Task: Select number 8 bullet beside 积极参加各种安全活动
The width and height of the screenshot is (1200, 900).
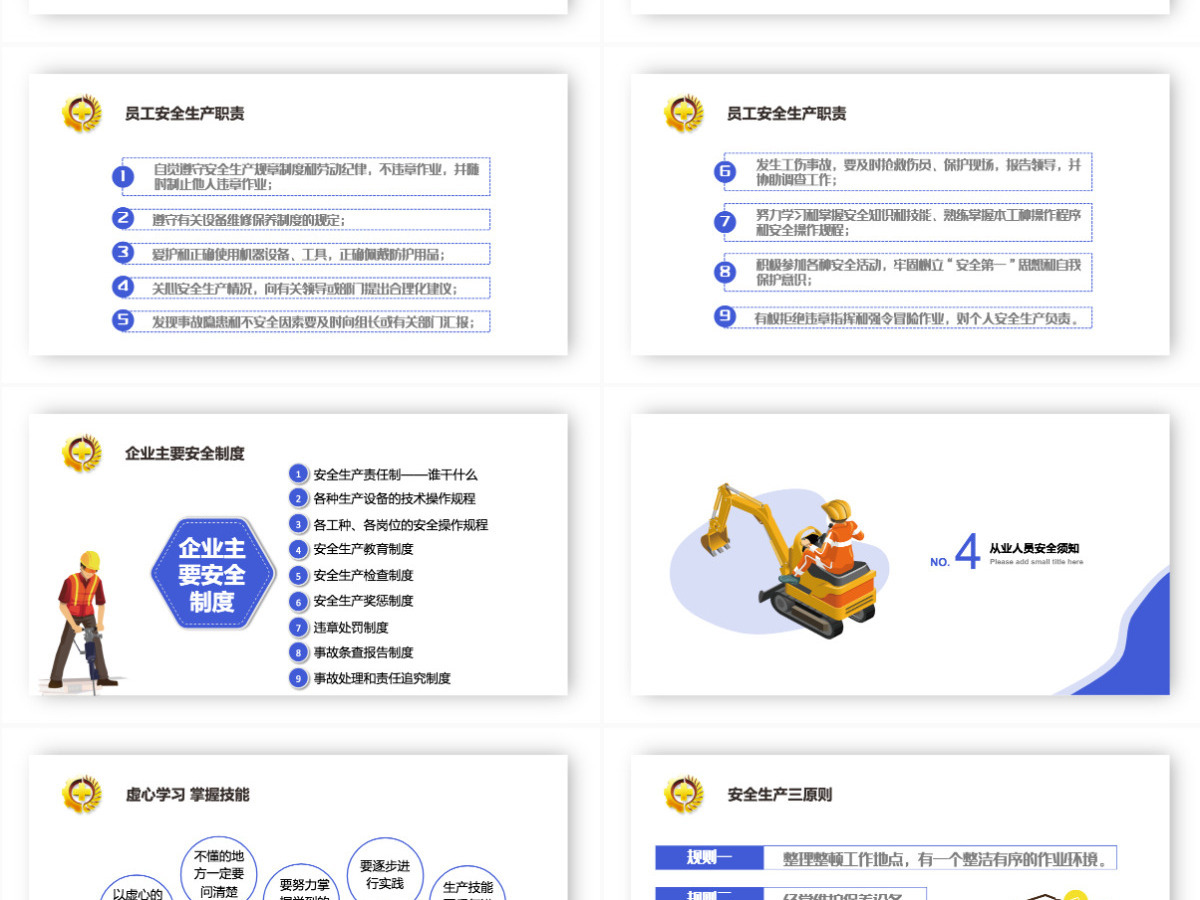Action: 725,271
